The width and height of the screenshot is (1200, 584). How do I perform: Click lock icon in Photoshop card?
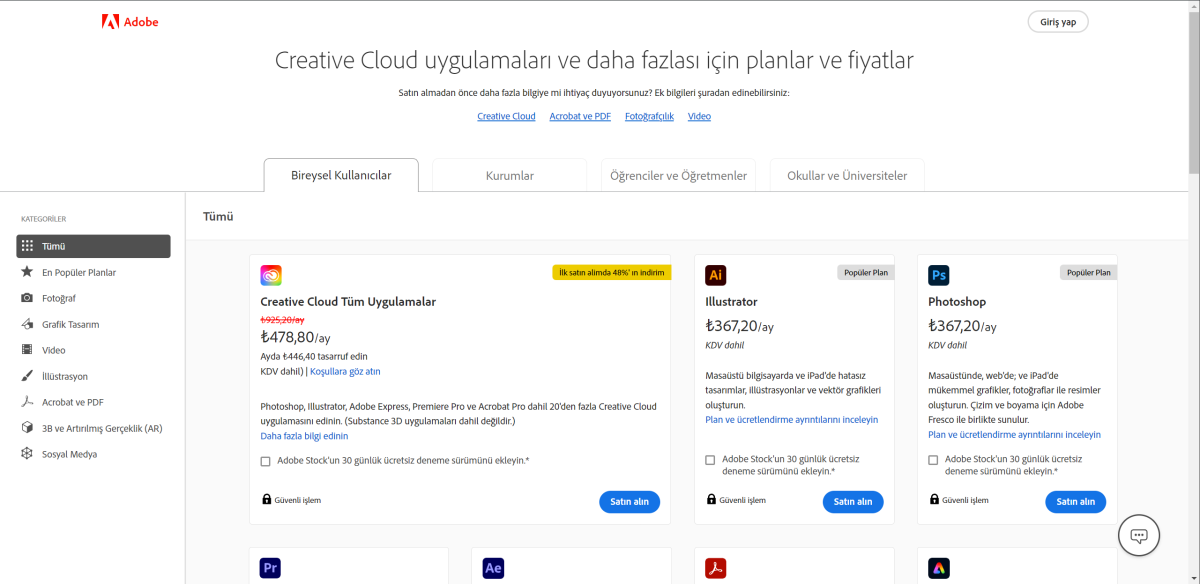point(934,500)
